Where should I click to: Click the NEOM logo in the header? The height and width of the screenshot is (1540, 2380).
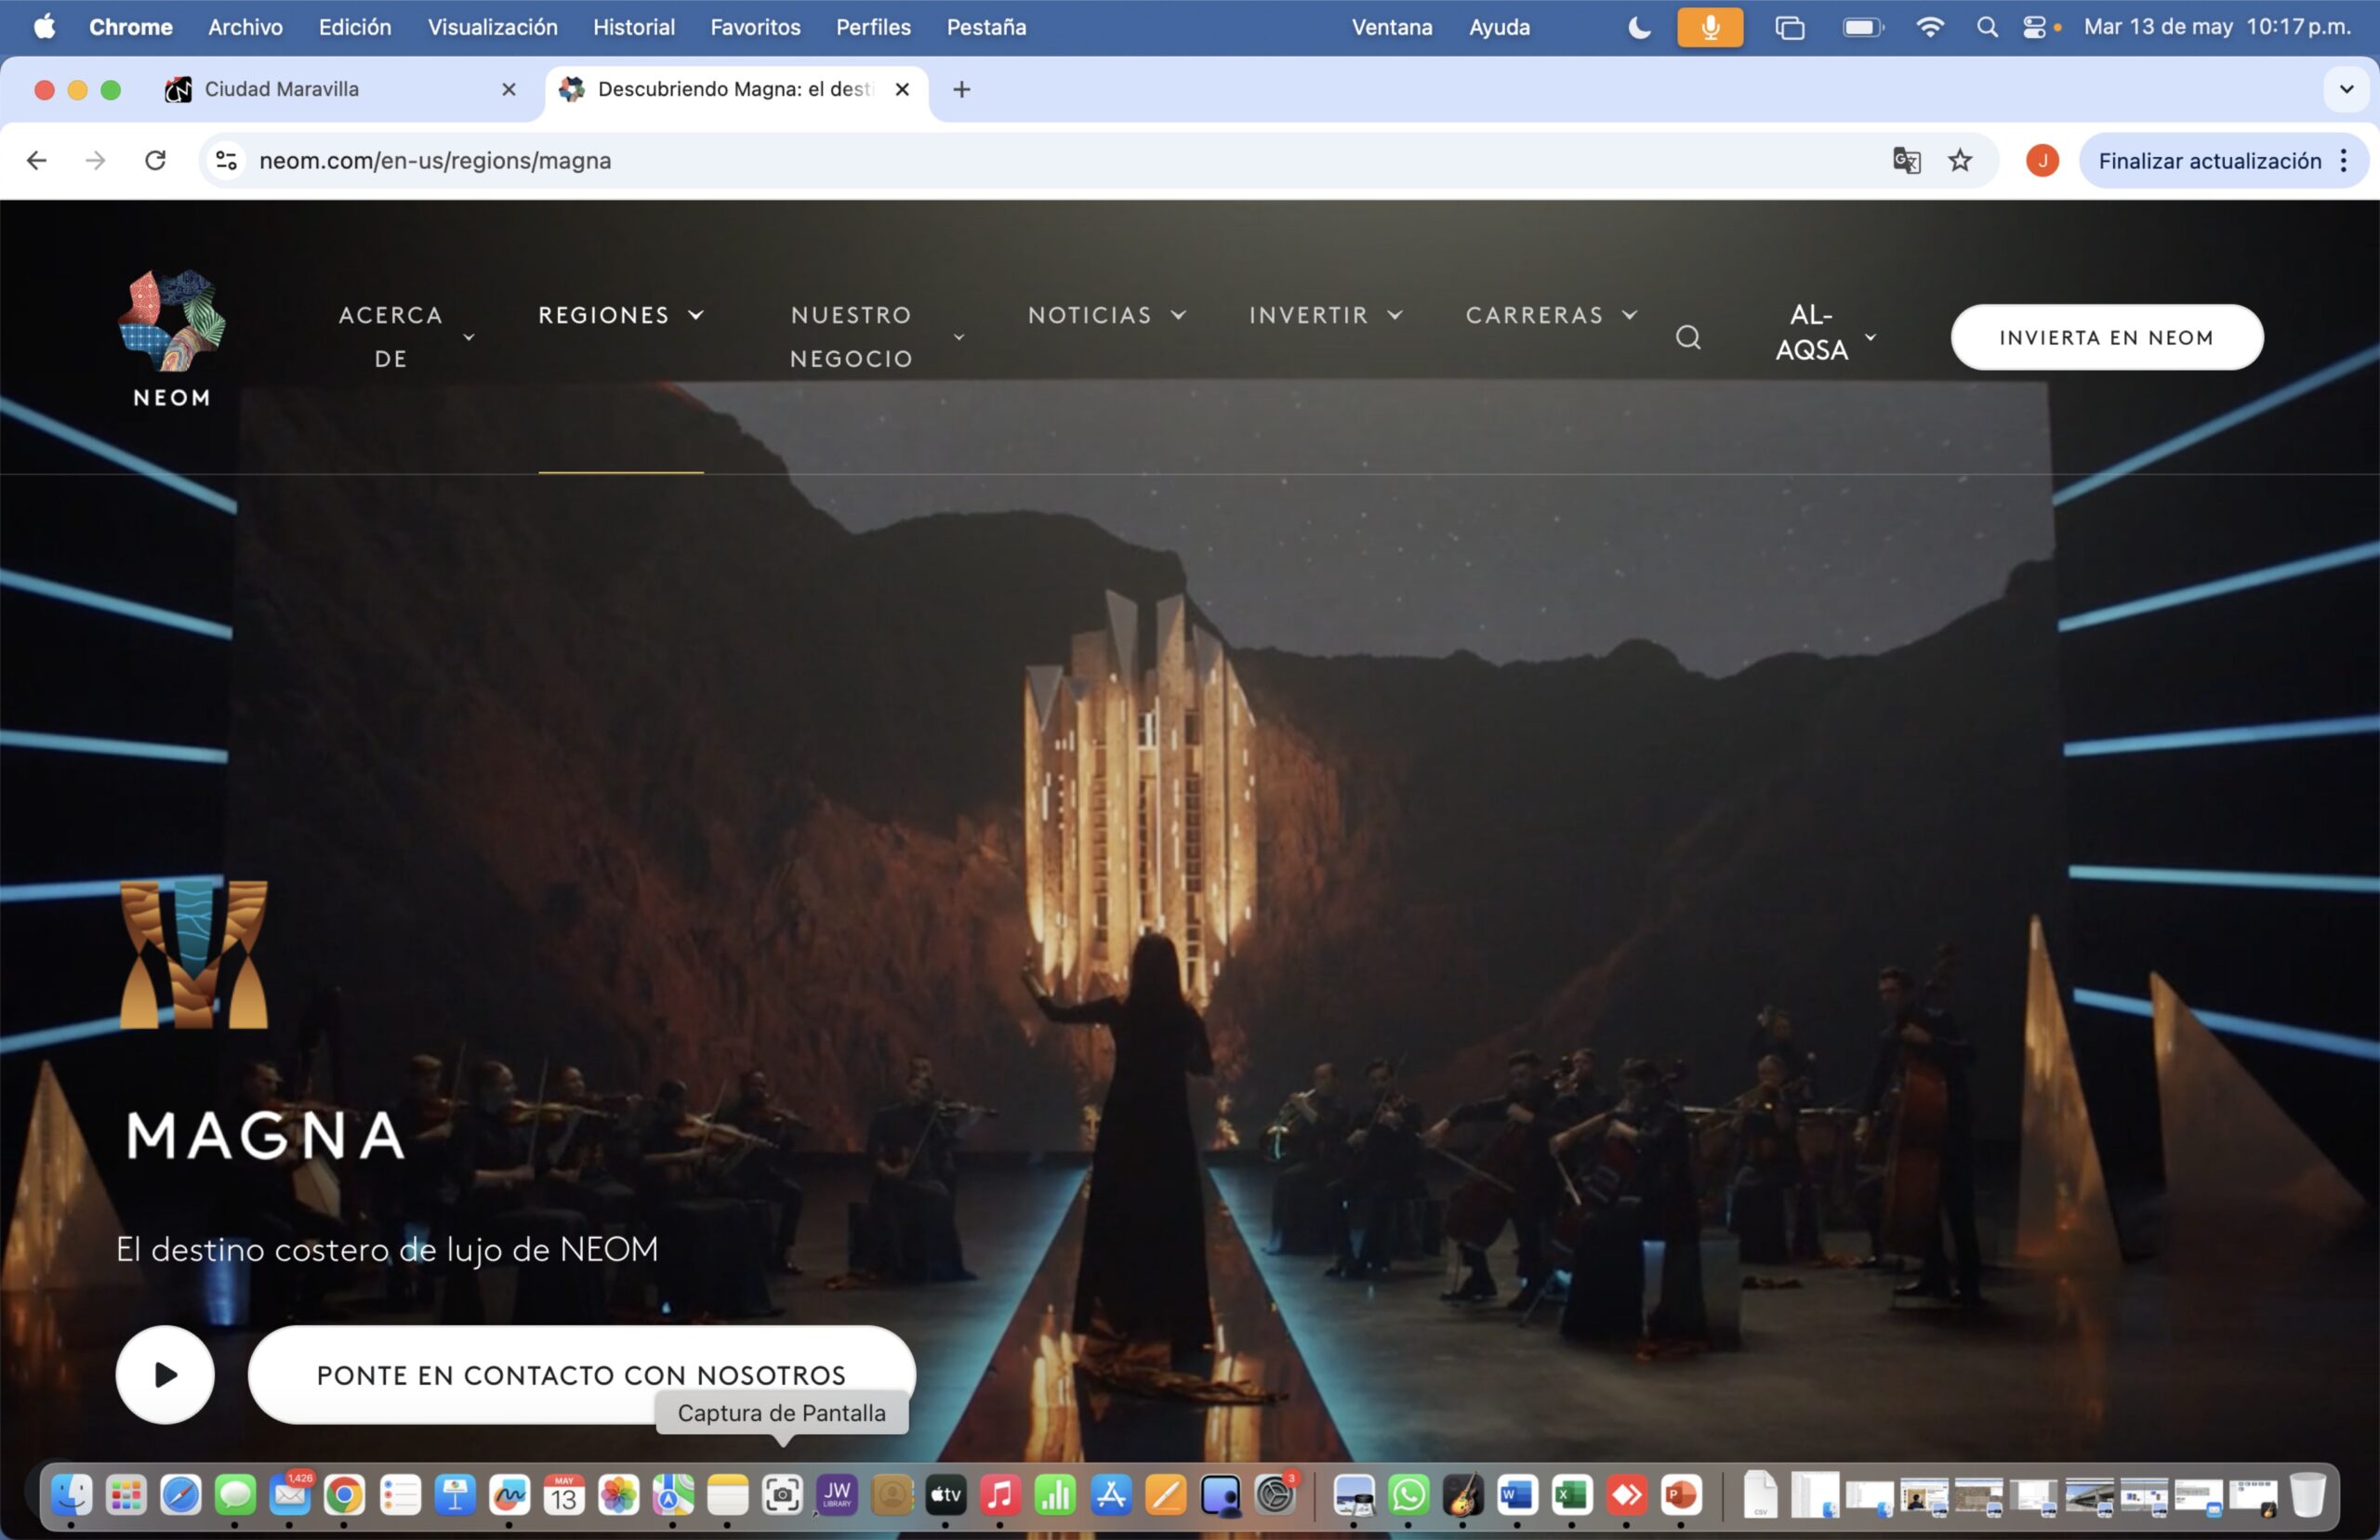pos(172,338)
